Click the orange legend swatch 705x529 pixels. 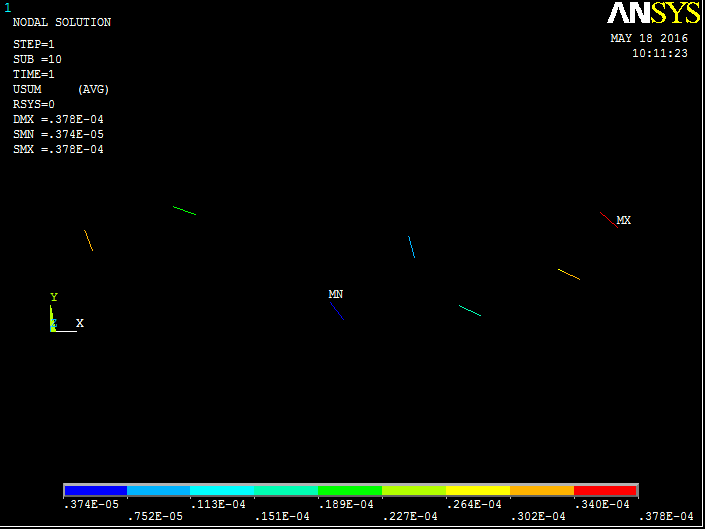542,491
